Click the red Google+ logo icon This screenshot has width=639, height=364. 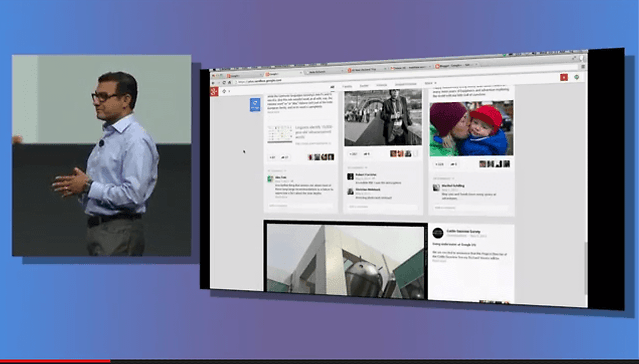pos(214,91)
